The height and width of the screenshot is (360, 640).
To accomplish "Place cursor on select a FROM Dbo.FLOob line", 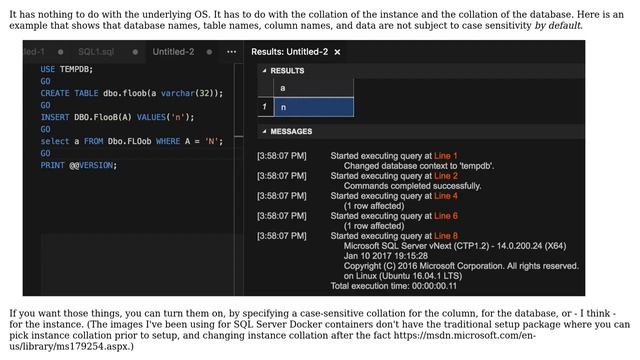I will tap(131, 141).
